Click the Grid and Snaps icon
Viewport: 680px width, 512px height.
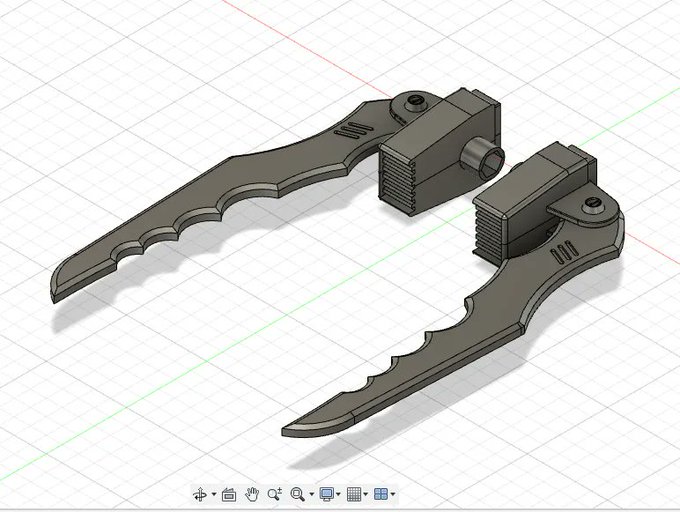pos(354,494)
